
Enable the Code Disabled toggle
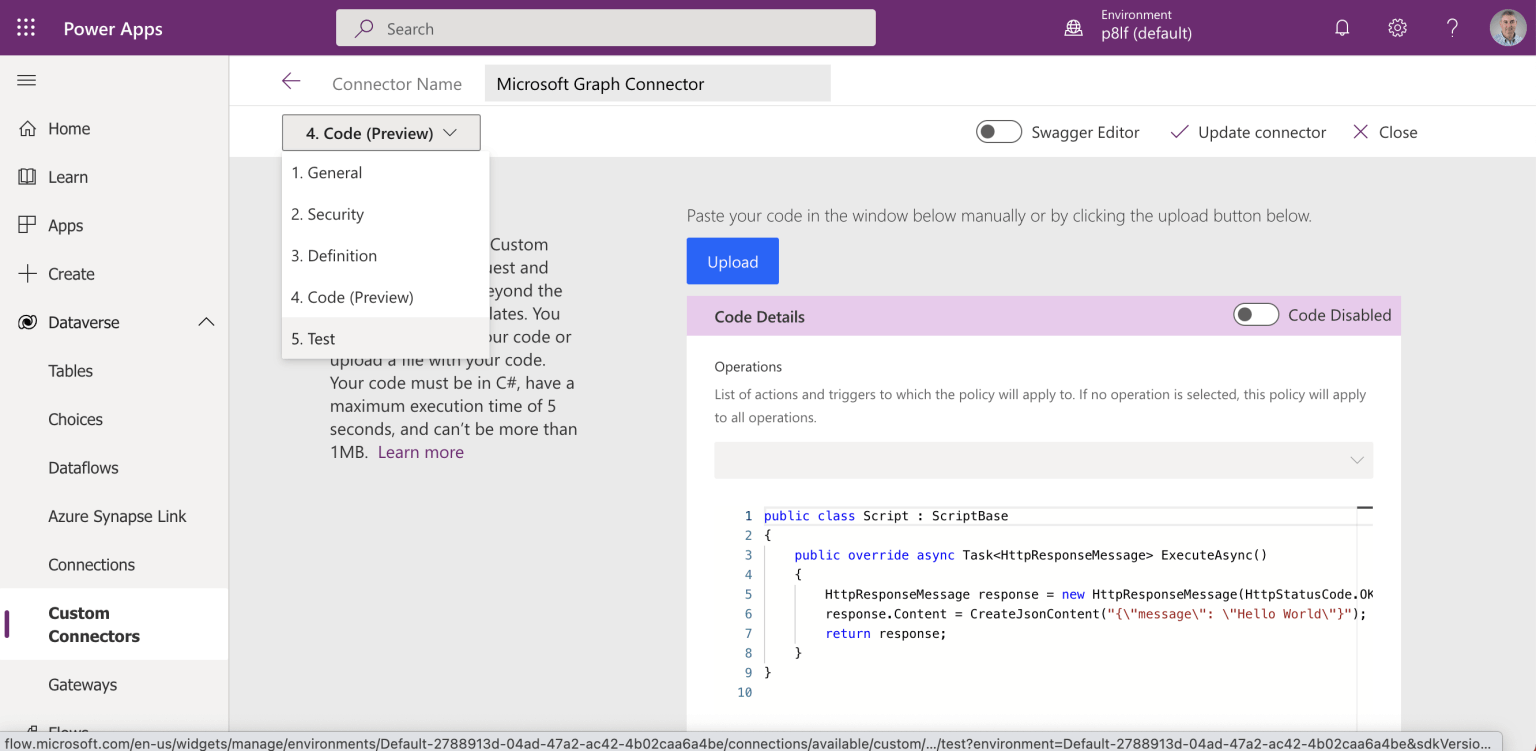[1256, 315]
